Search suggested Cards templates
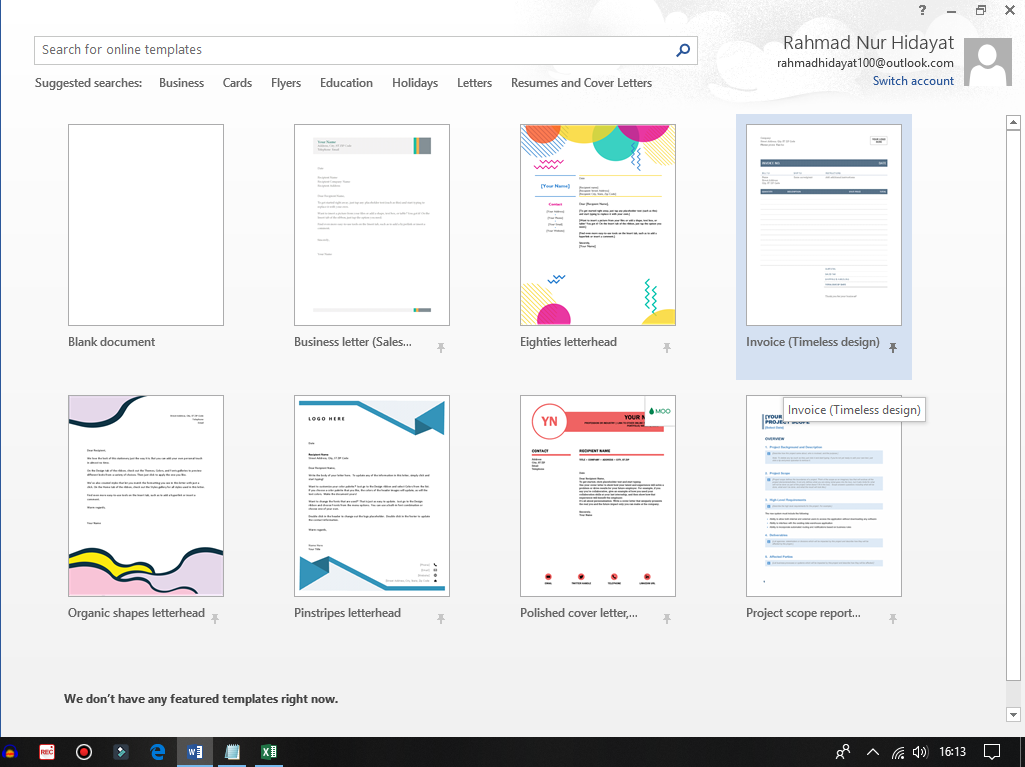Viewport: 1025px width, 767px height. pos(237,83)
